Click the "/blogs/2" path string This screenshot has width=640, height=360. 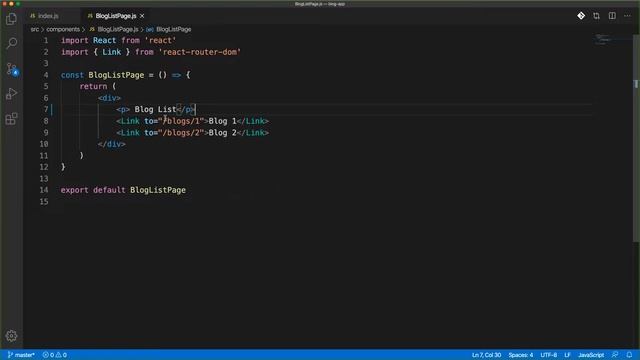(181, 133)
